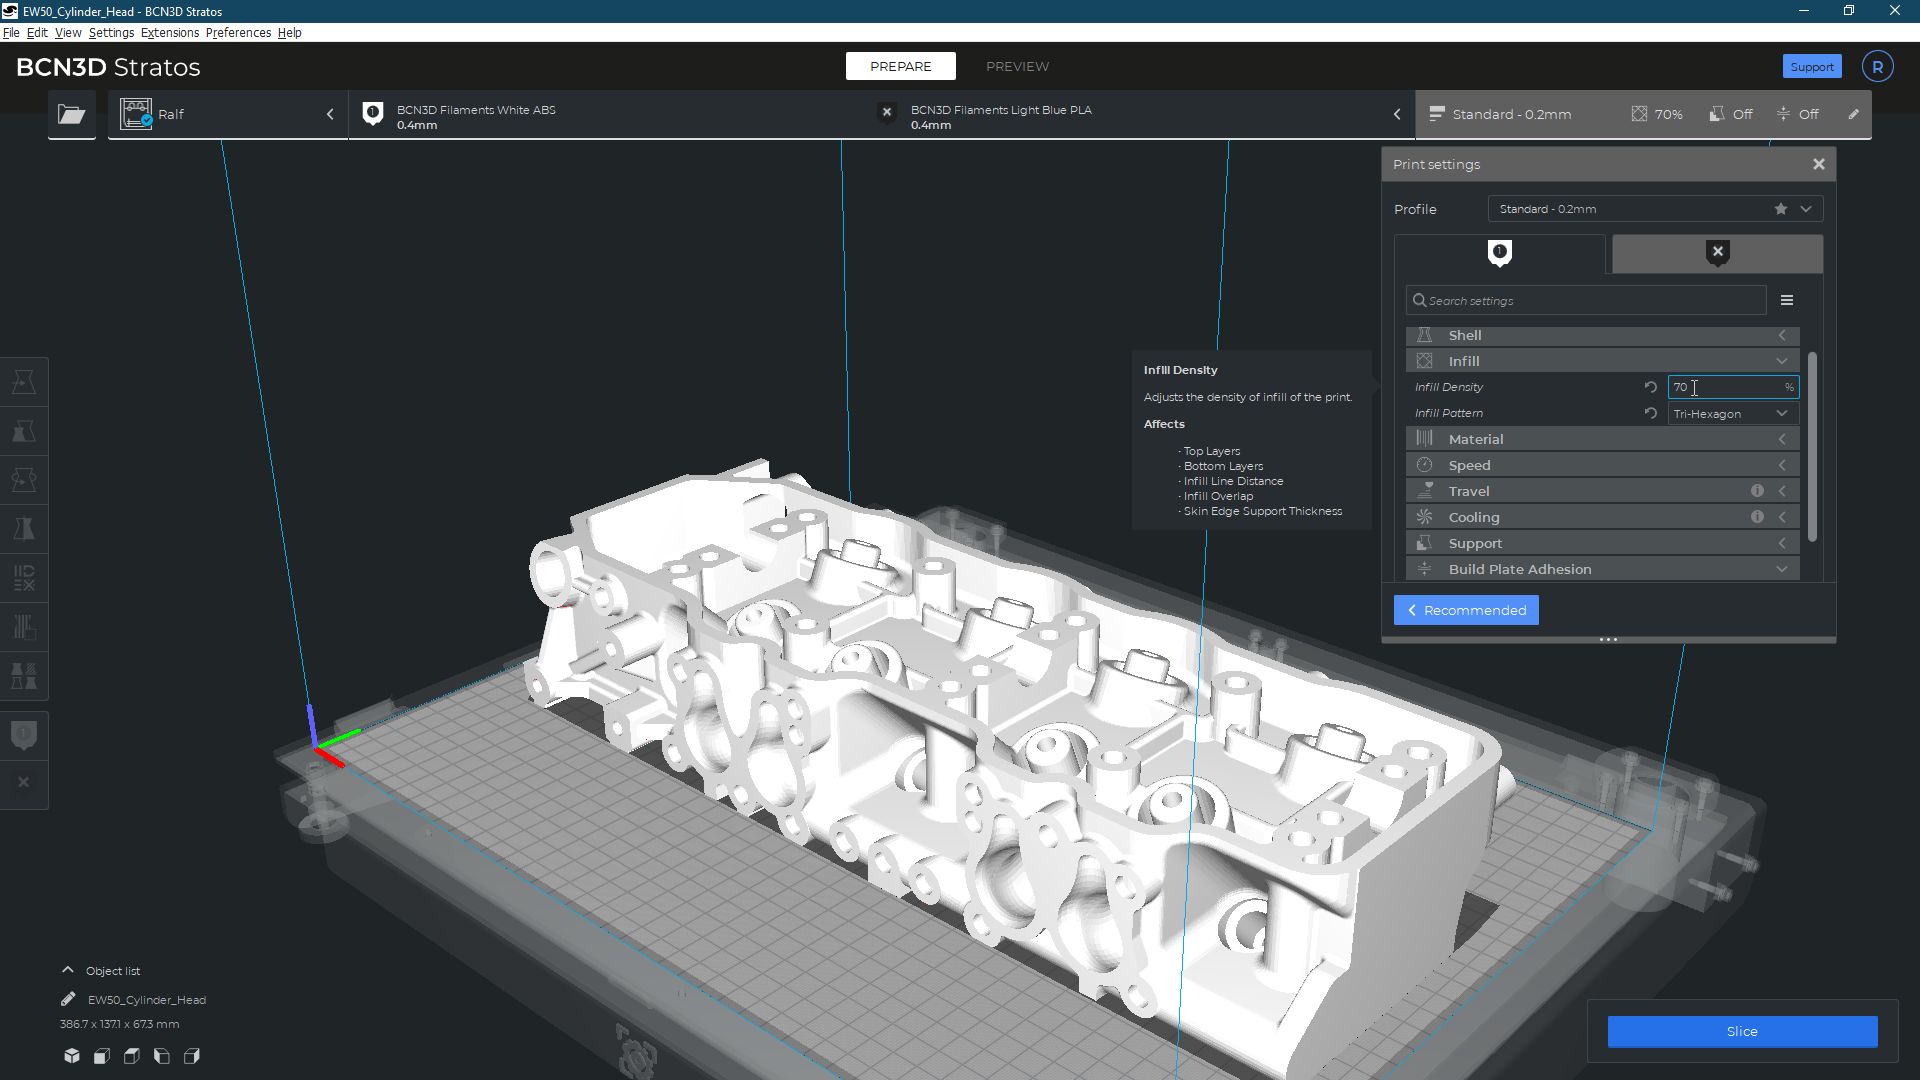Click 70% infill summary in top bar
Viewport: 1920px width, 1080px height.
[x=1657, y=114]
